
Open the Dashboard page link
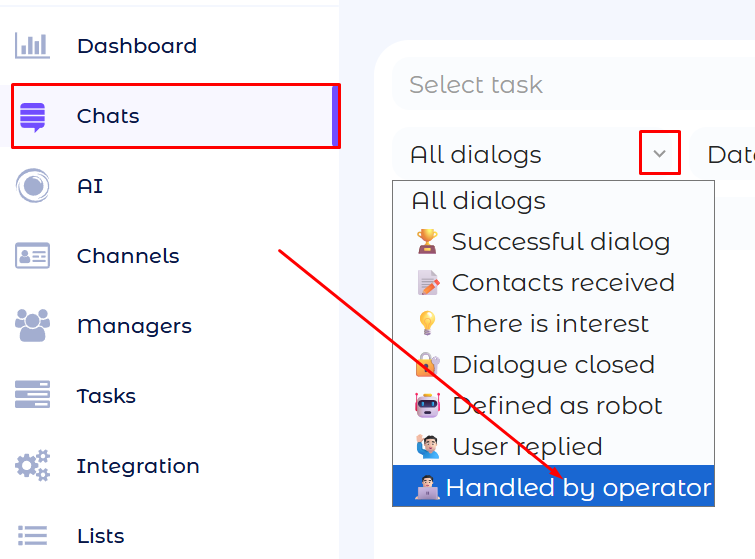click(x=136, y=46)
